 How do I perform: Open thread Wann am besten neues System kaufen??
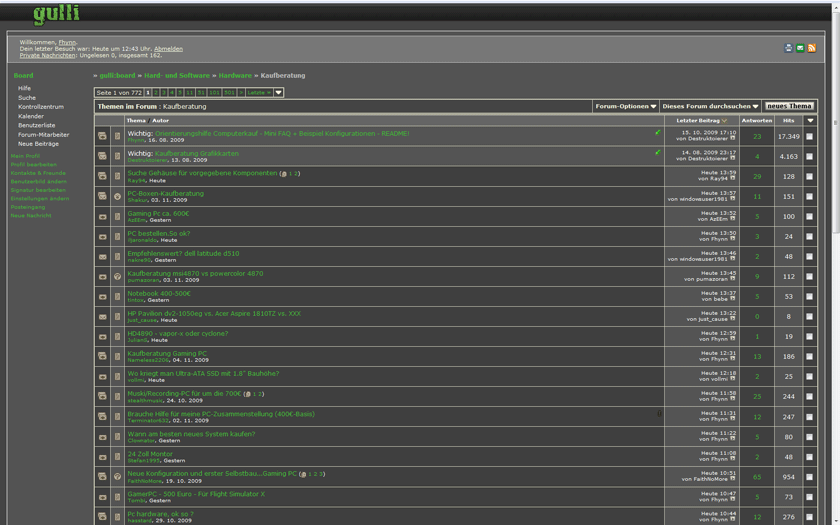191,434
